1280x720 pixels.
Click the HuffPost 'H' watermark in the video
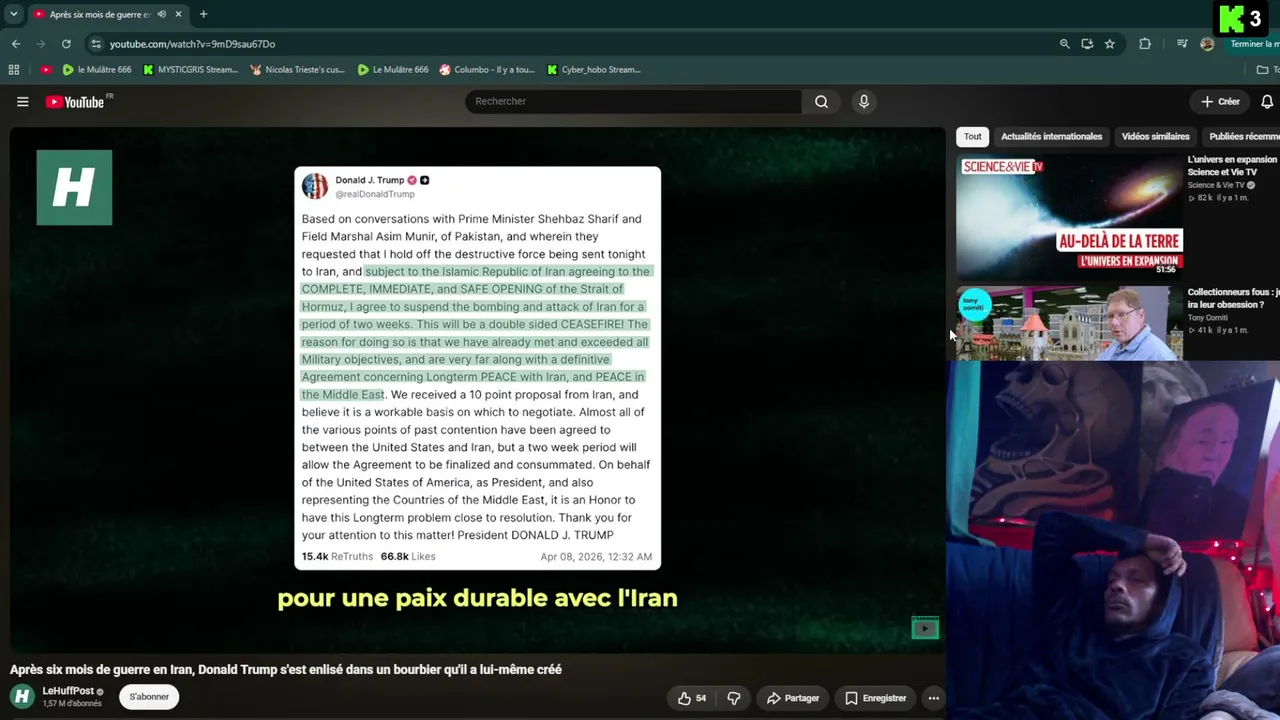(74, 188)
